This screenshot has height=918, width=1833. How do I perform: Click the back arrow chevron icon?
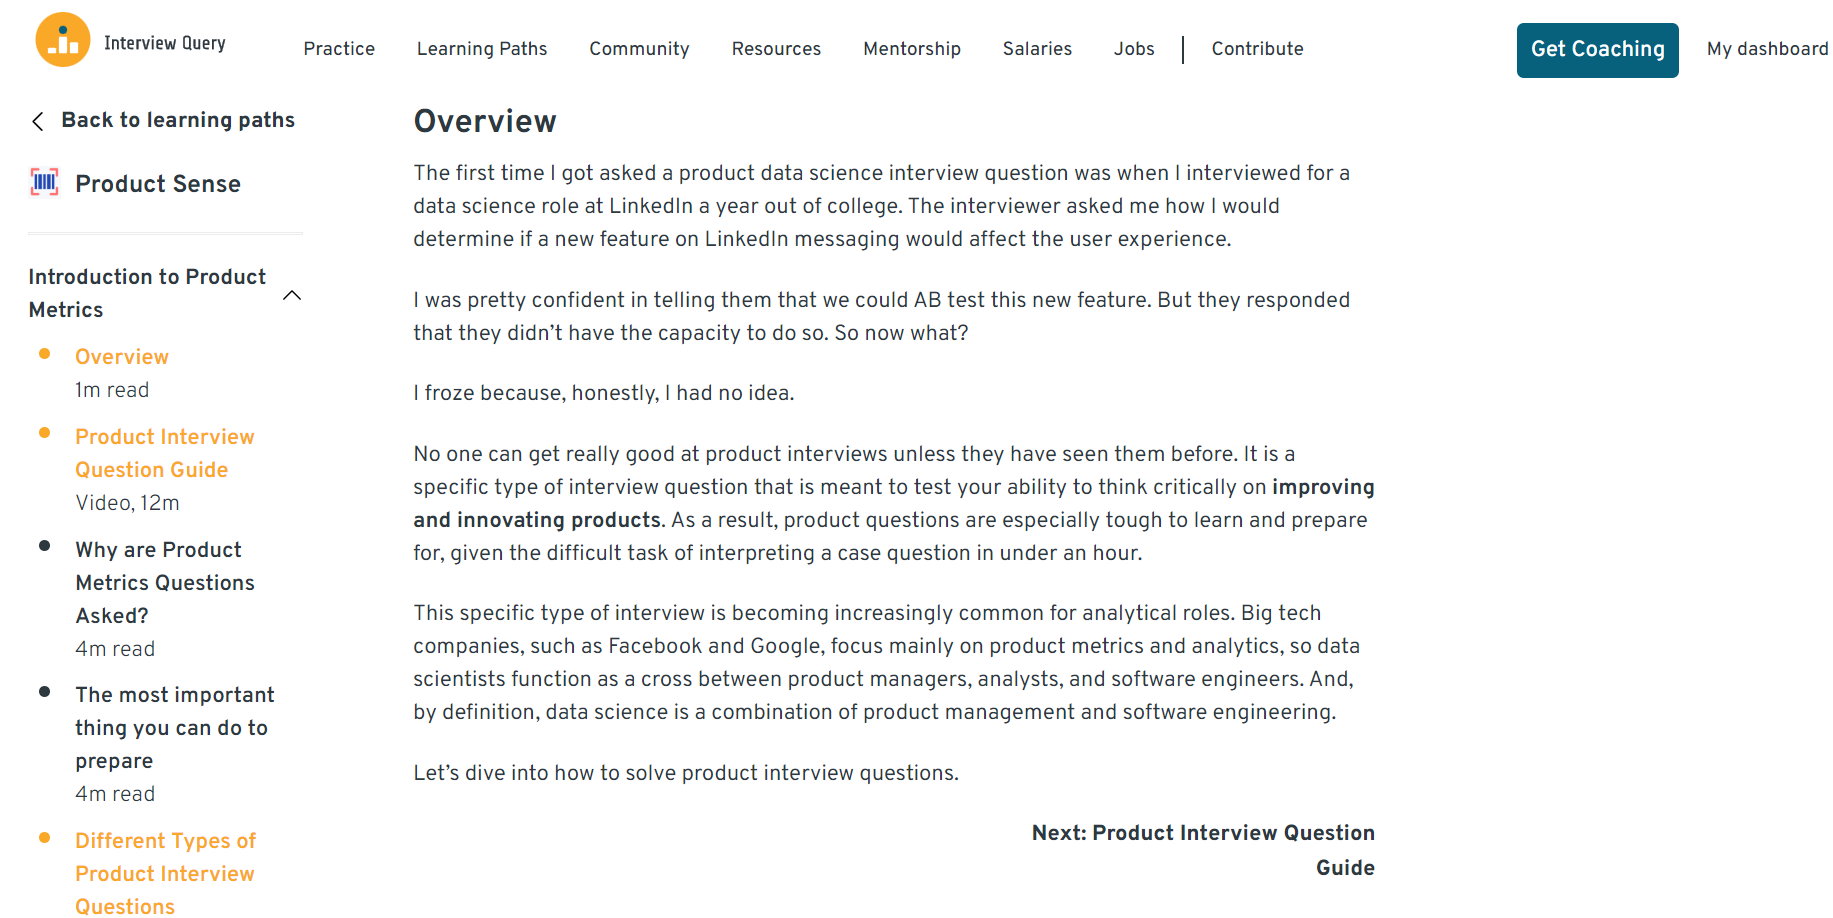(38, 122)
